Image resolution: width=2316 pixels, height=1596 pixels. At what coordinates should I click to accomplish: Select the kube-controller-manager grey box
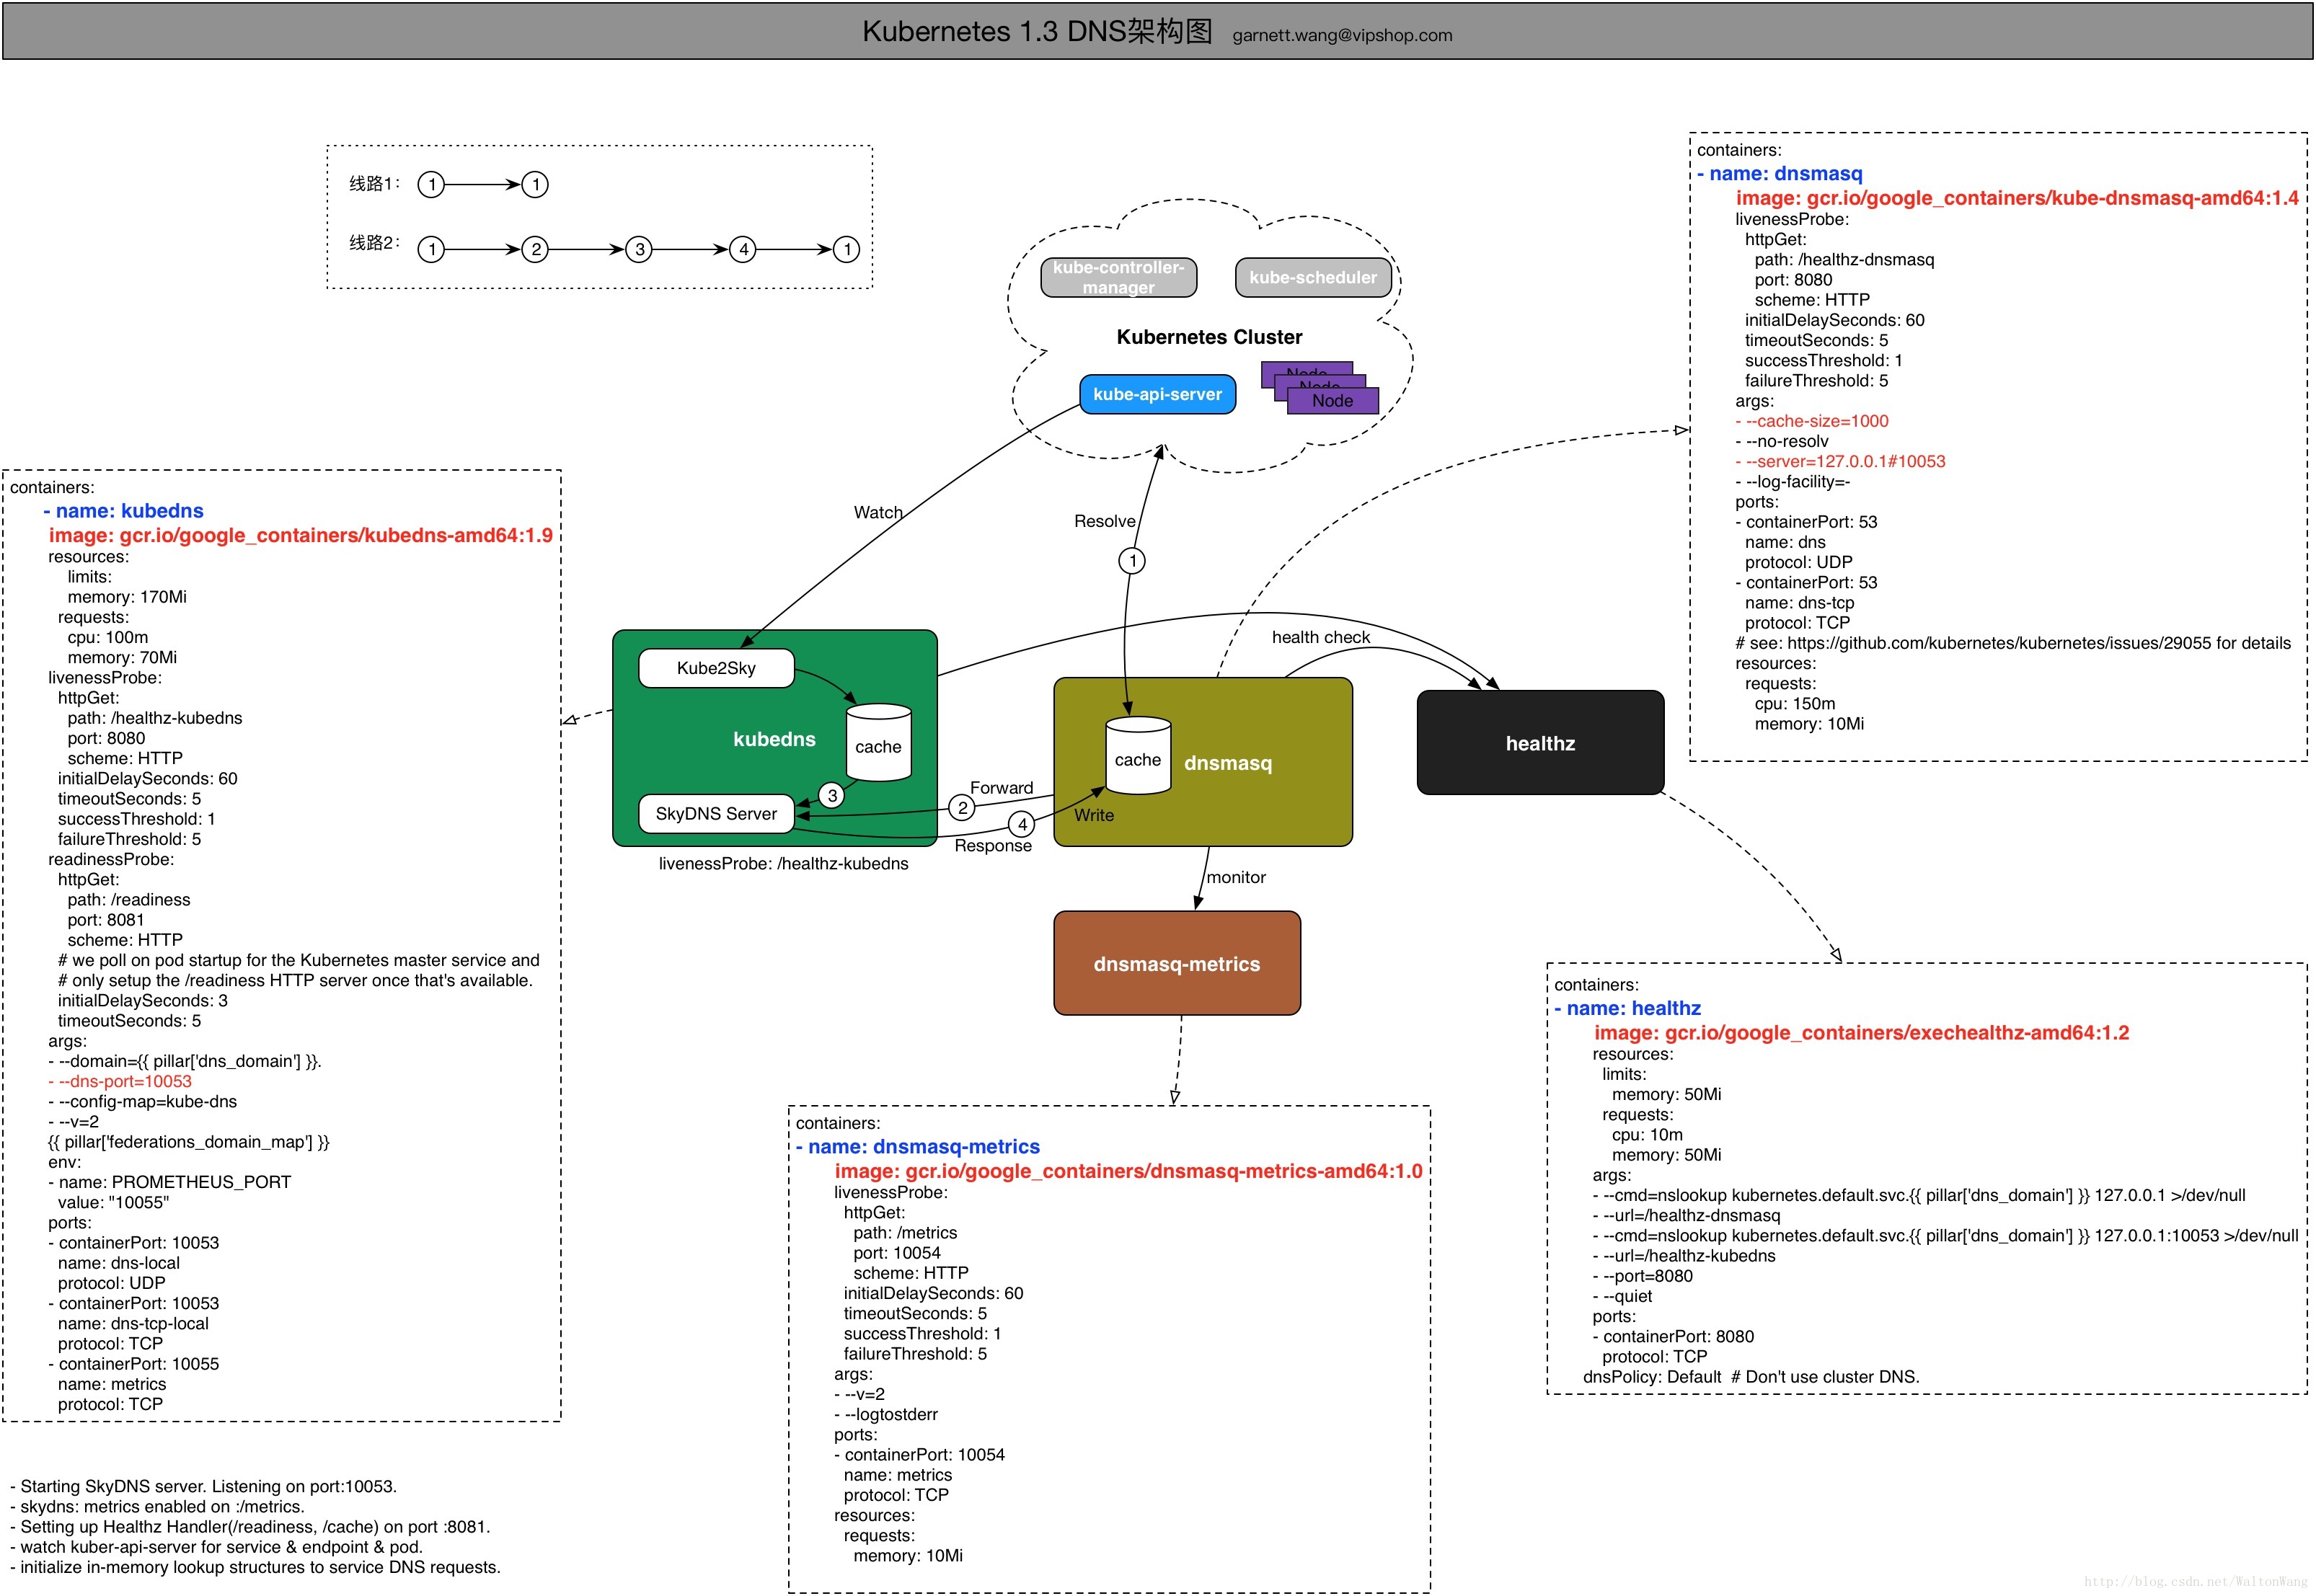click(x=1118, y=277)
